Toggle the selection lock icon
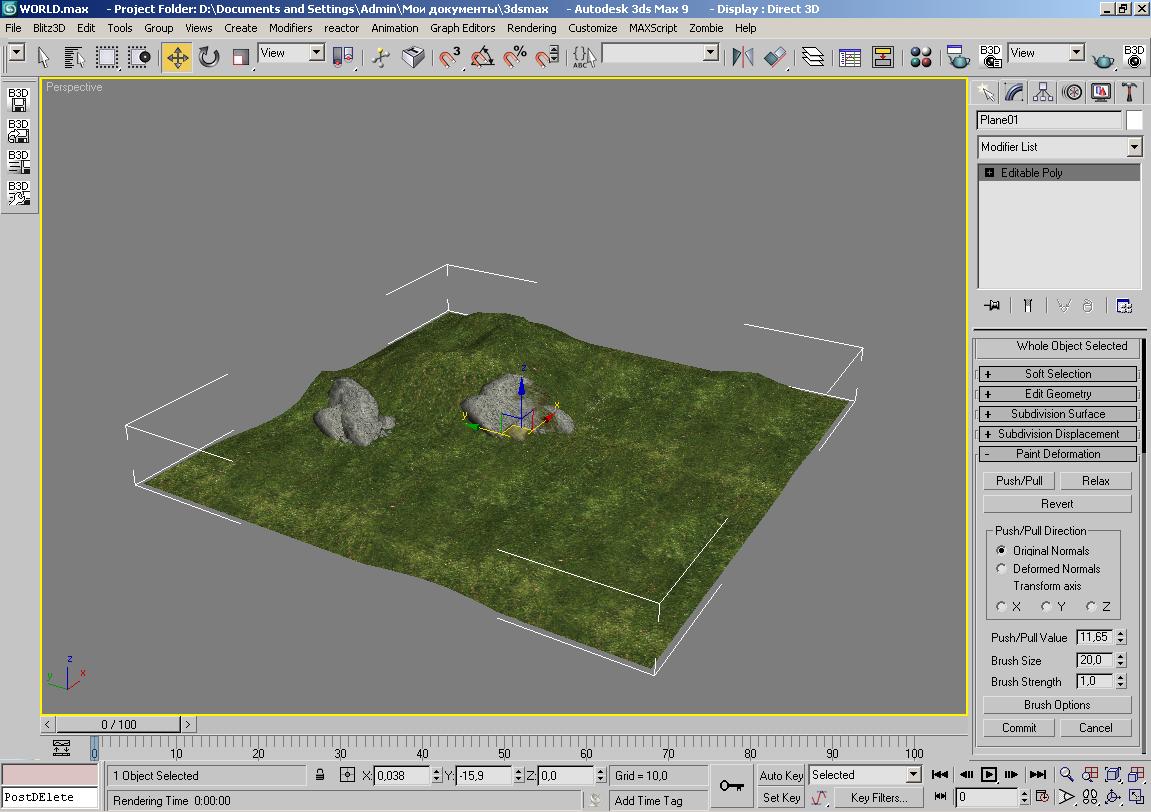 coord(320,775)
